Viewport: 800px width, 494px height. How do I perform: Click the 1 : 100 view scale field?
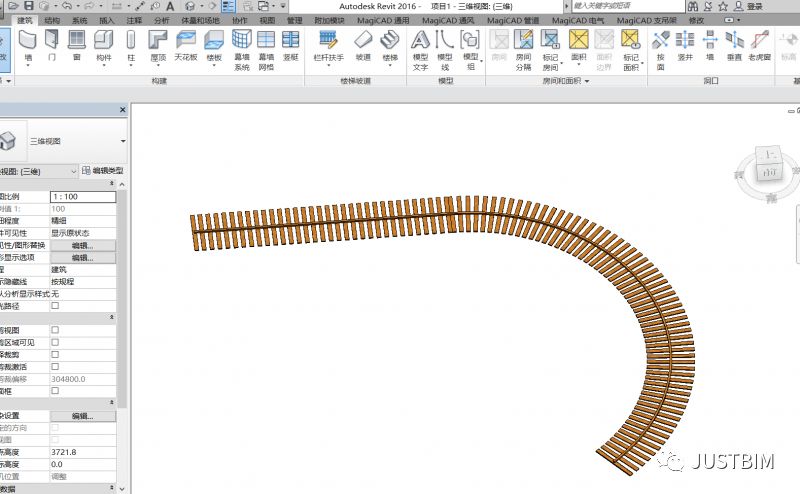tap(83, 196)
